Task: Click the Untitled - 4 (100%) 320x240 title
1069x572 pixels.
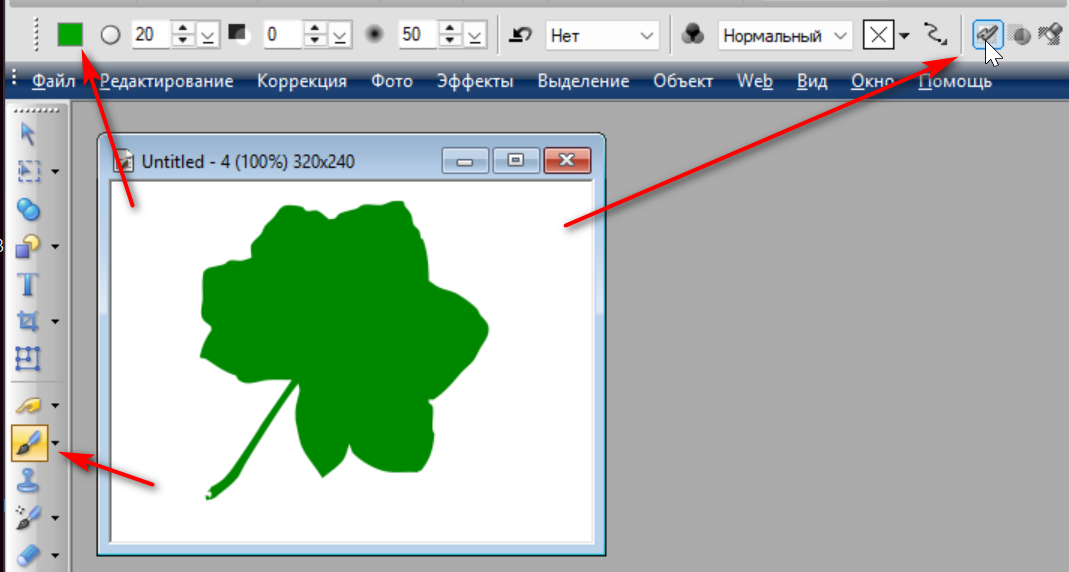Action: click(x=248, y=162)
